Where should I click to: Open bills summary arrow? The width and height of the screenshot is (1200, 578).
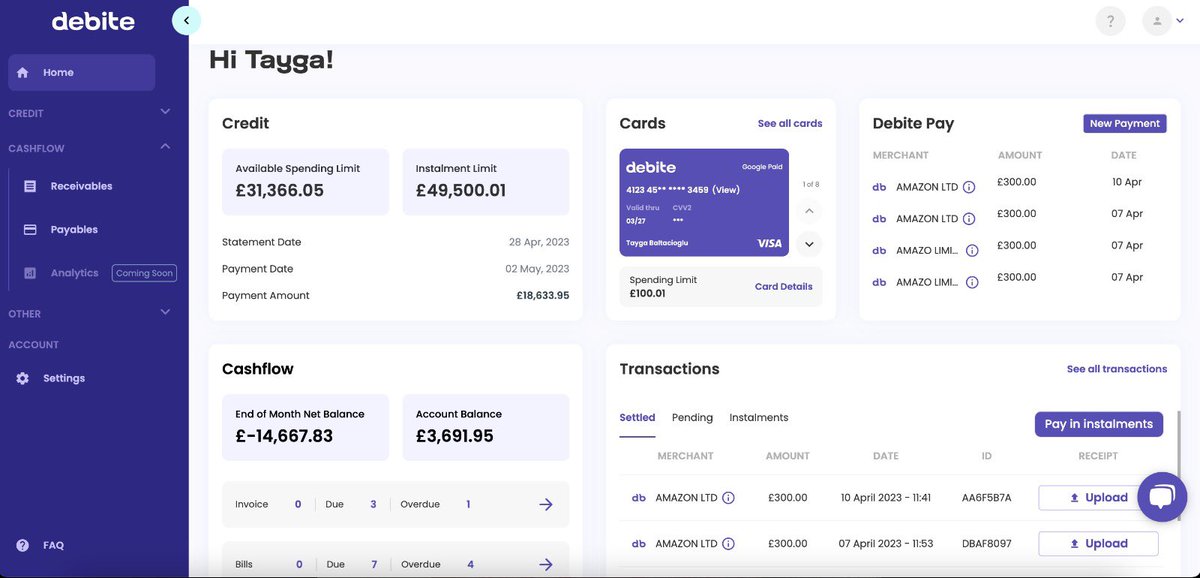[546, 565]
